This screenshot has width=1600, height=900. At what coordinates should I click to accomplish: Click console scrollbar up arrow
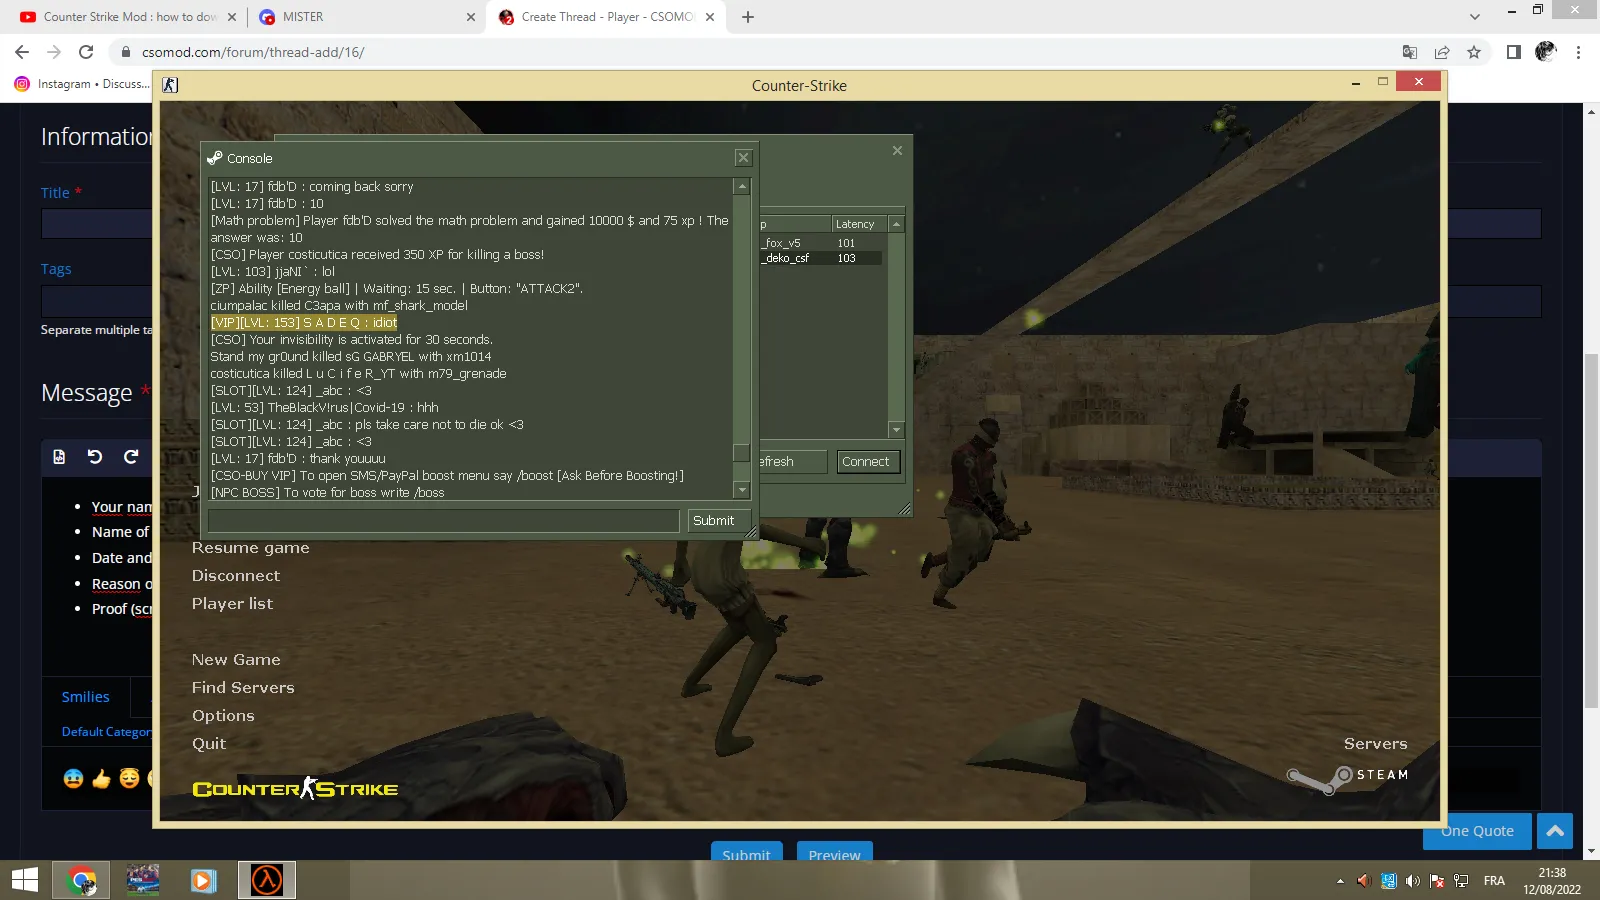tap(742, 186)
